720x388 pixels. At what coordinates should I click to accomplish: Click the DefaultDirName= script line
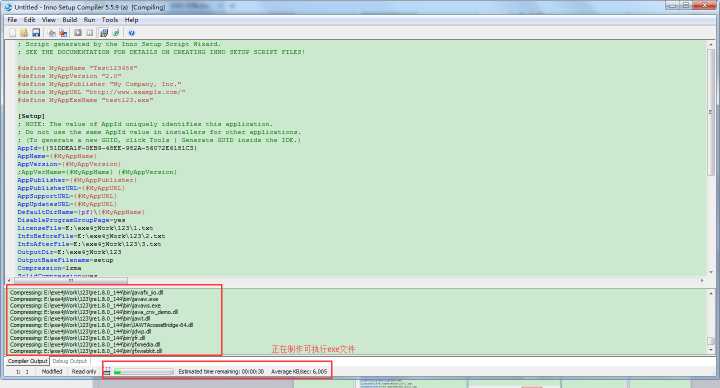[x=81, y=212]
